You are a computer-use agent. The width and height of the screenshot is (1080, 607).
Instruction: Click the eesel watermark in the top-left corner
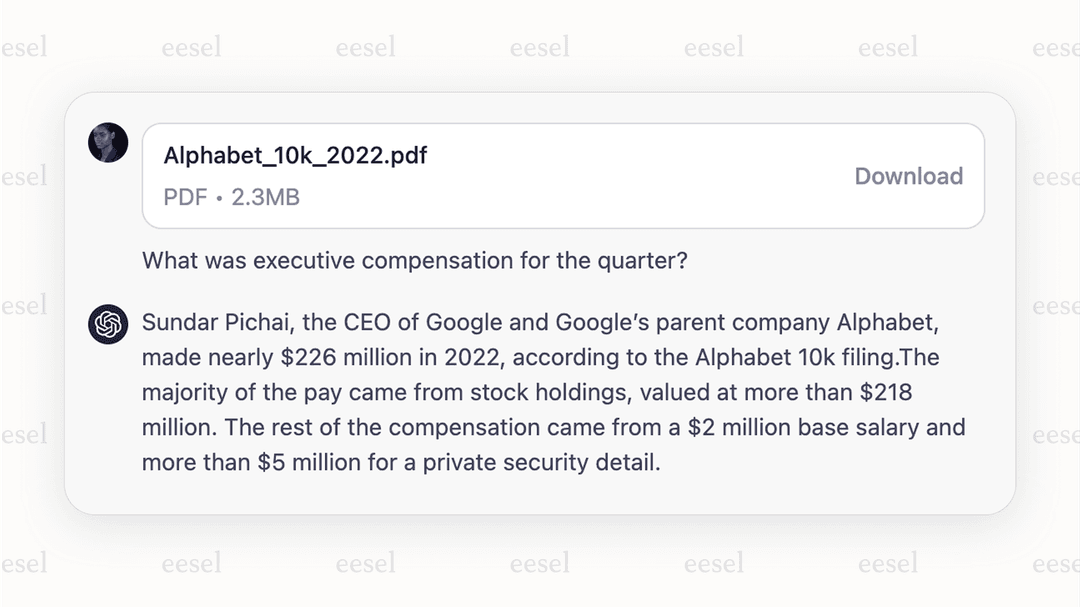click(x=25, y=45)
